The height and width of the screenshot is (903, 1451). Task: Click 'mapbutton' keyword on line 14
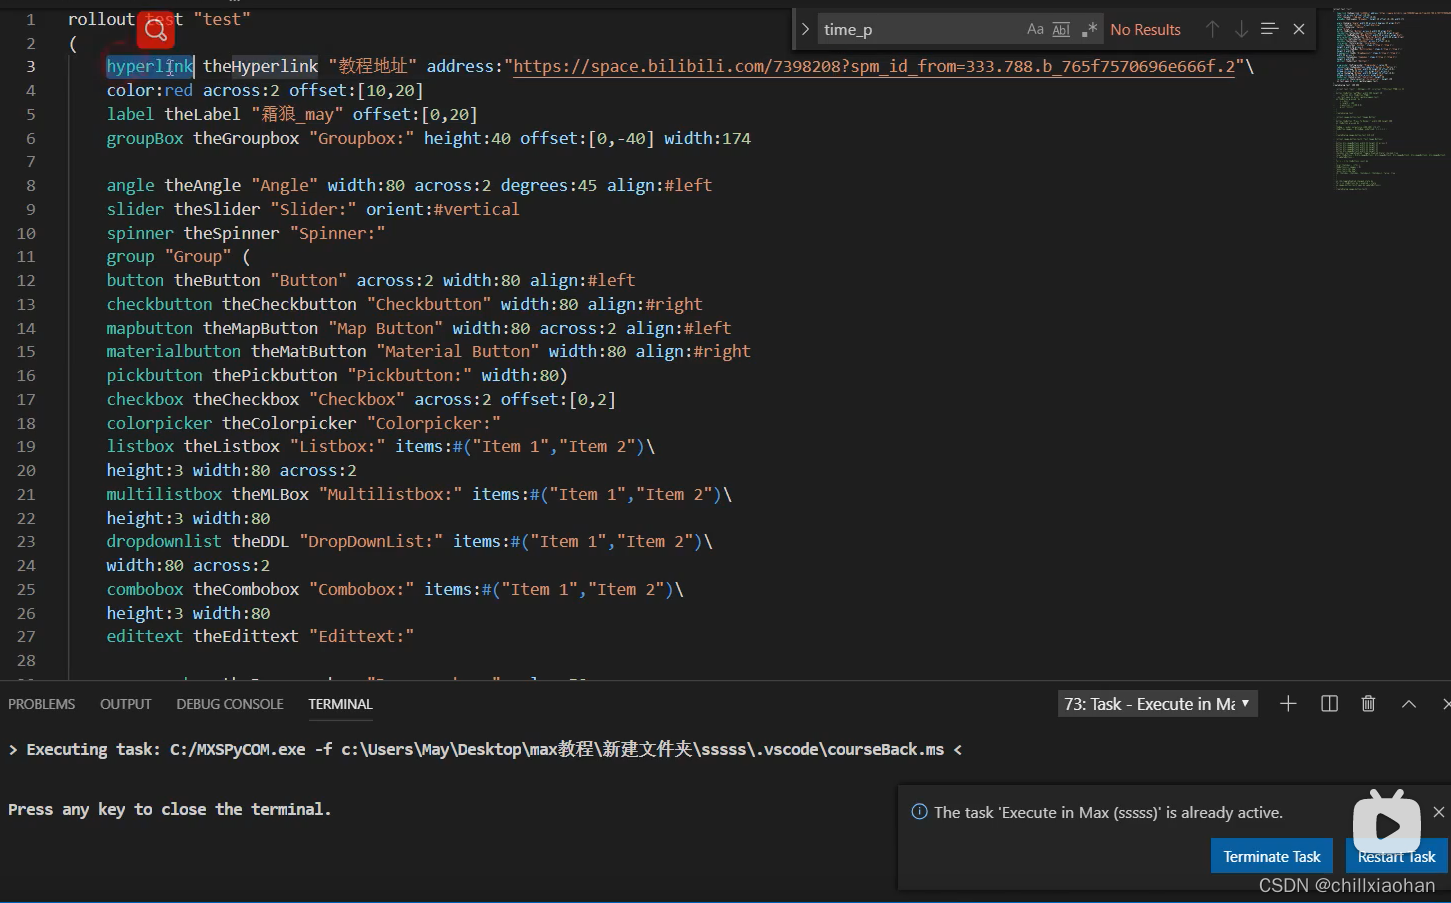pos(150,328)
